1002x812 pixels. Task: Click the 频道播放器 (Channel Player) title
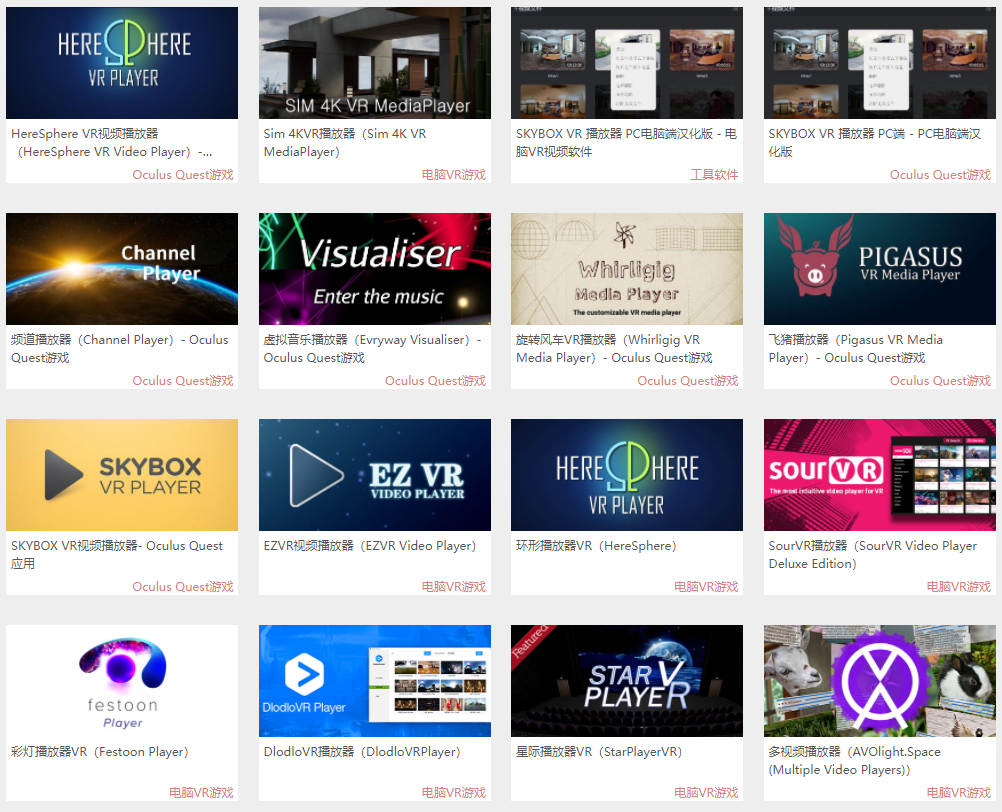click(x=119, y=348)
